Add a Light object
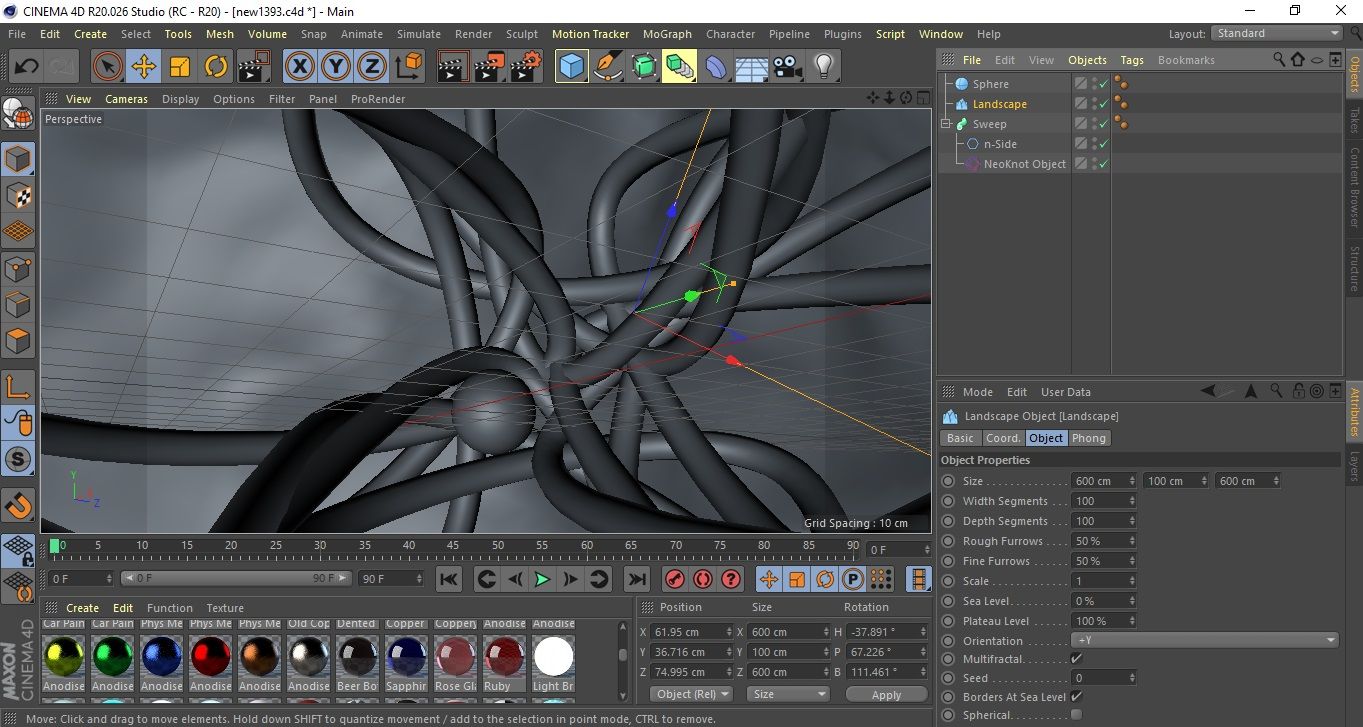Screen dimensions: 1363x727 [824, 67]
